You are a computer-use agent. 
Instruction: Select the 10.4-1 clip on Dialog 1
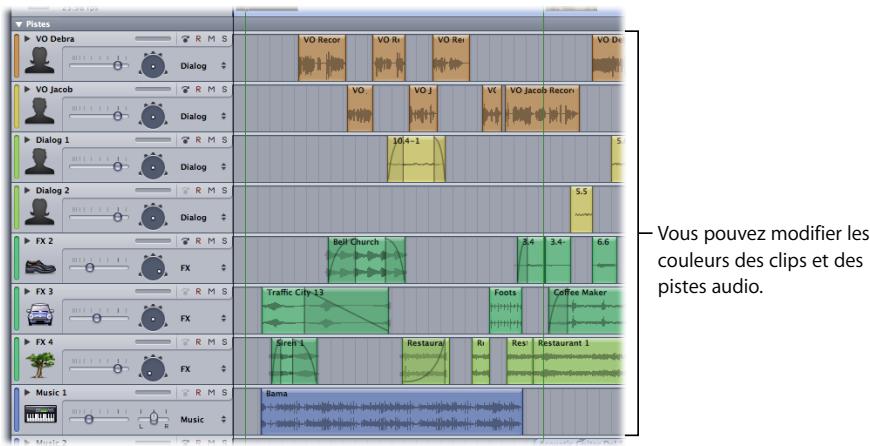(x=416, y=159)
